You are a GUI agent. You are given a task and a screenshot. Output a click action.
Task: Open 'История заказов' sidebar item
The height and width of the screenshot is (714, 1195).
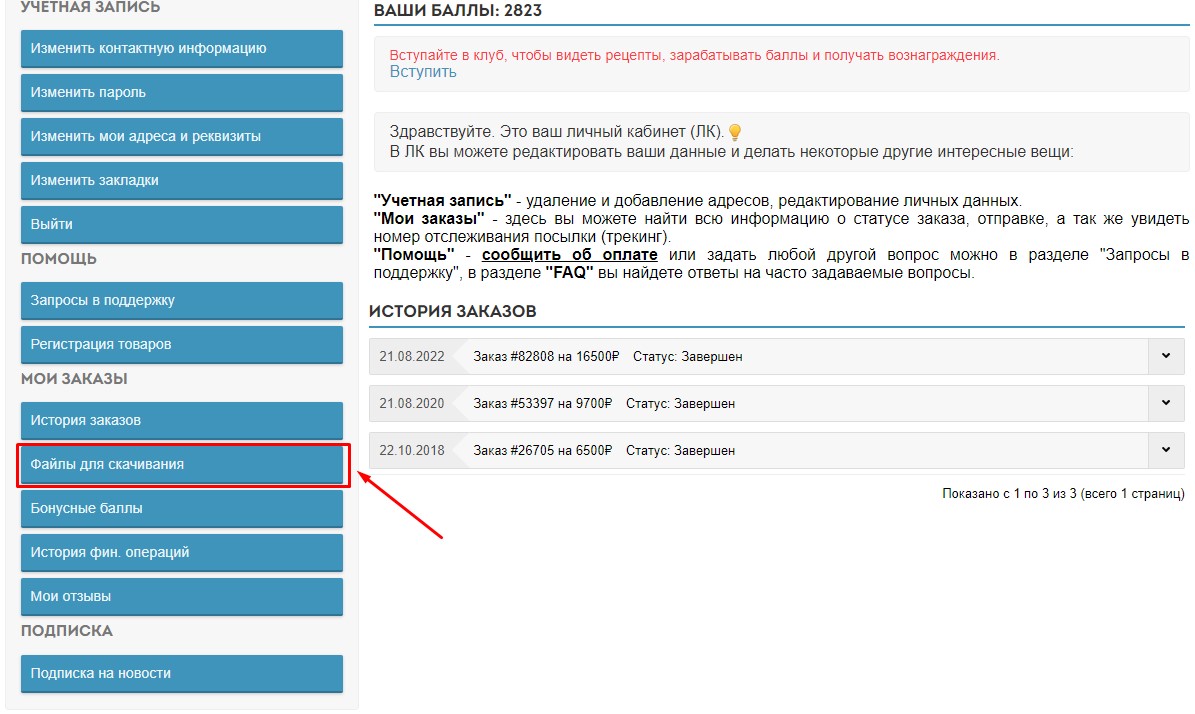(x=182, y=420)
